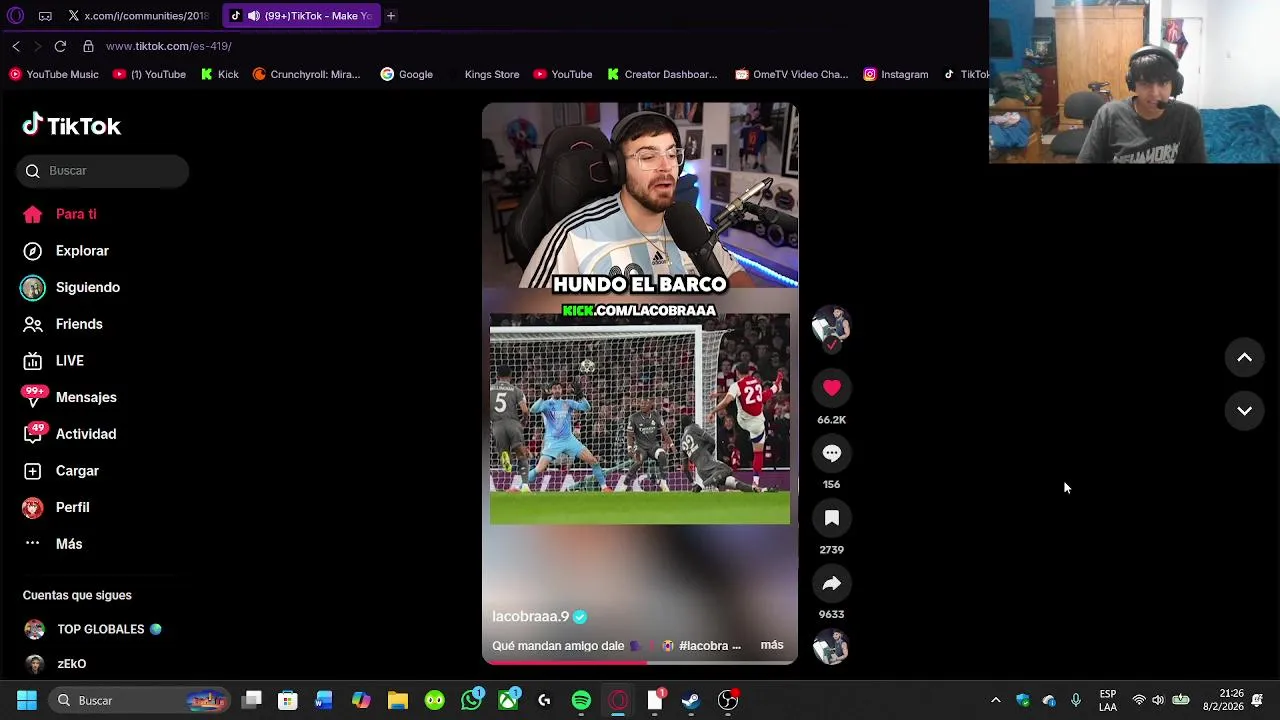Go back with the browser back arrow
The width and height of the screenshot is (1280, 720).
click(x=16, y=46)
